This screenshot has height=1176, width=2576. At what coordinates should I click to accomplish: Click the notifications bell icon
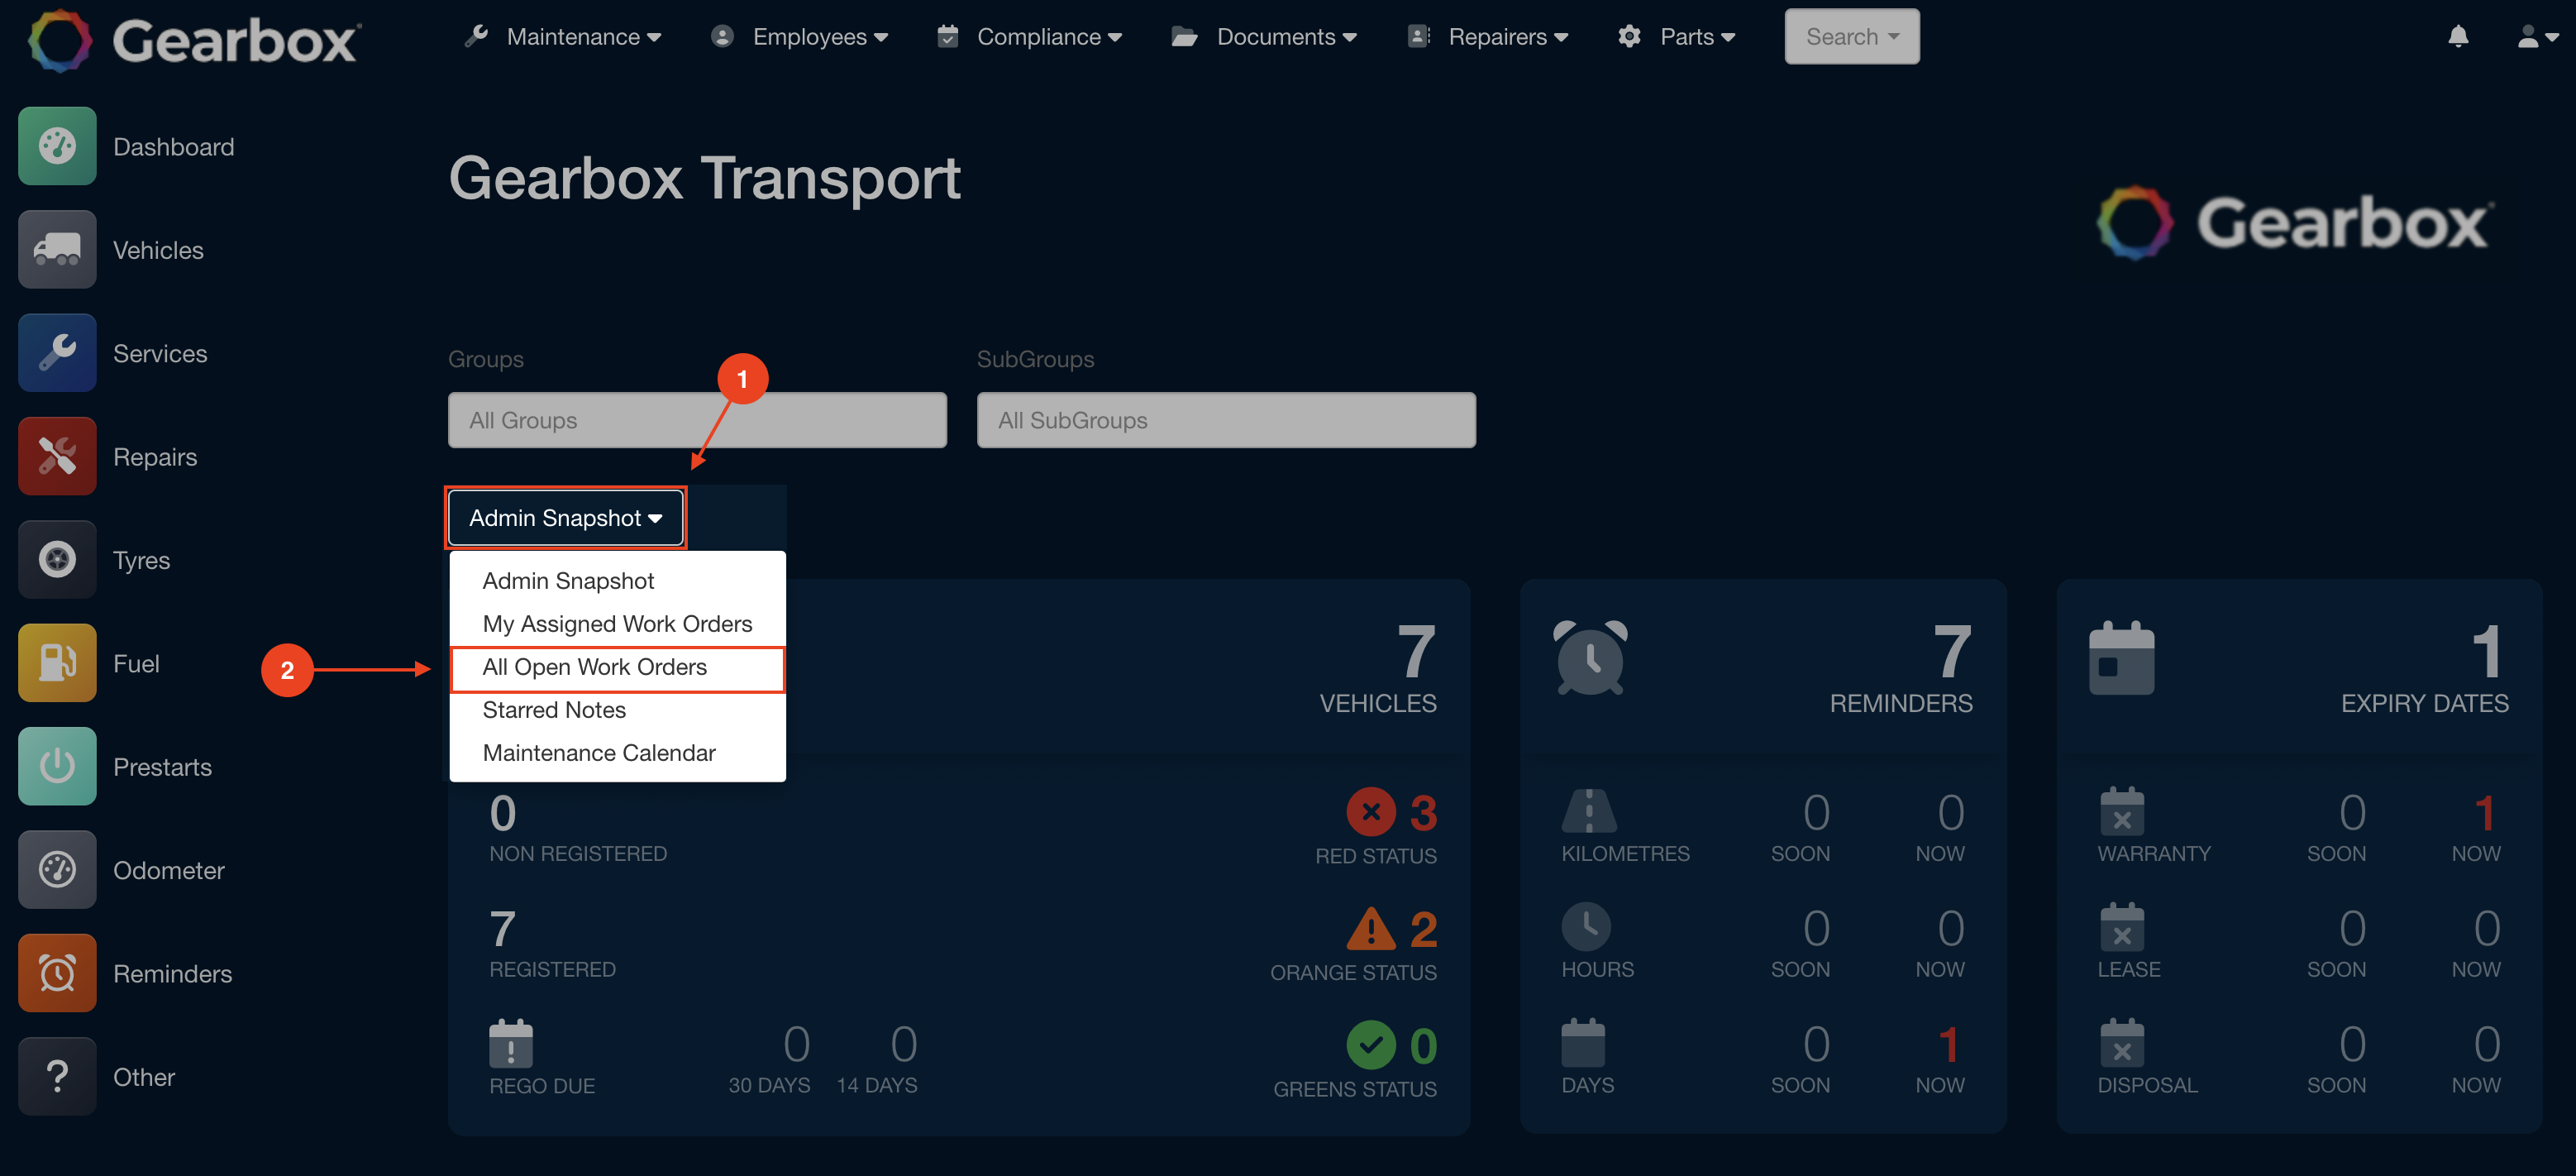coord(2458,37)
